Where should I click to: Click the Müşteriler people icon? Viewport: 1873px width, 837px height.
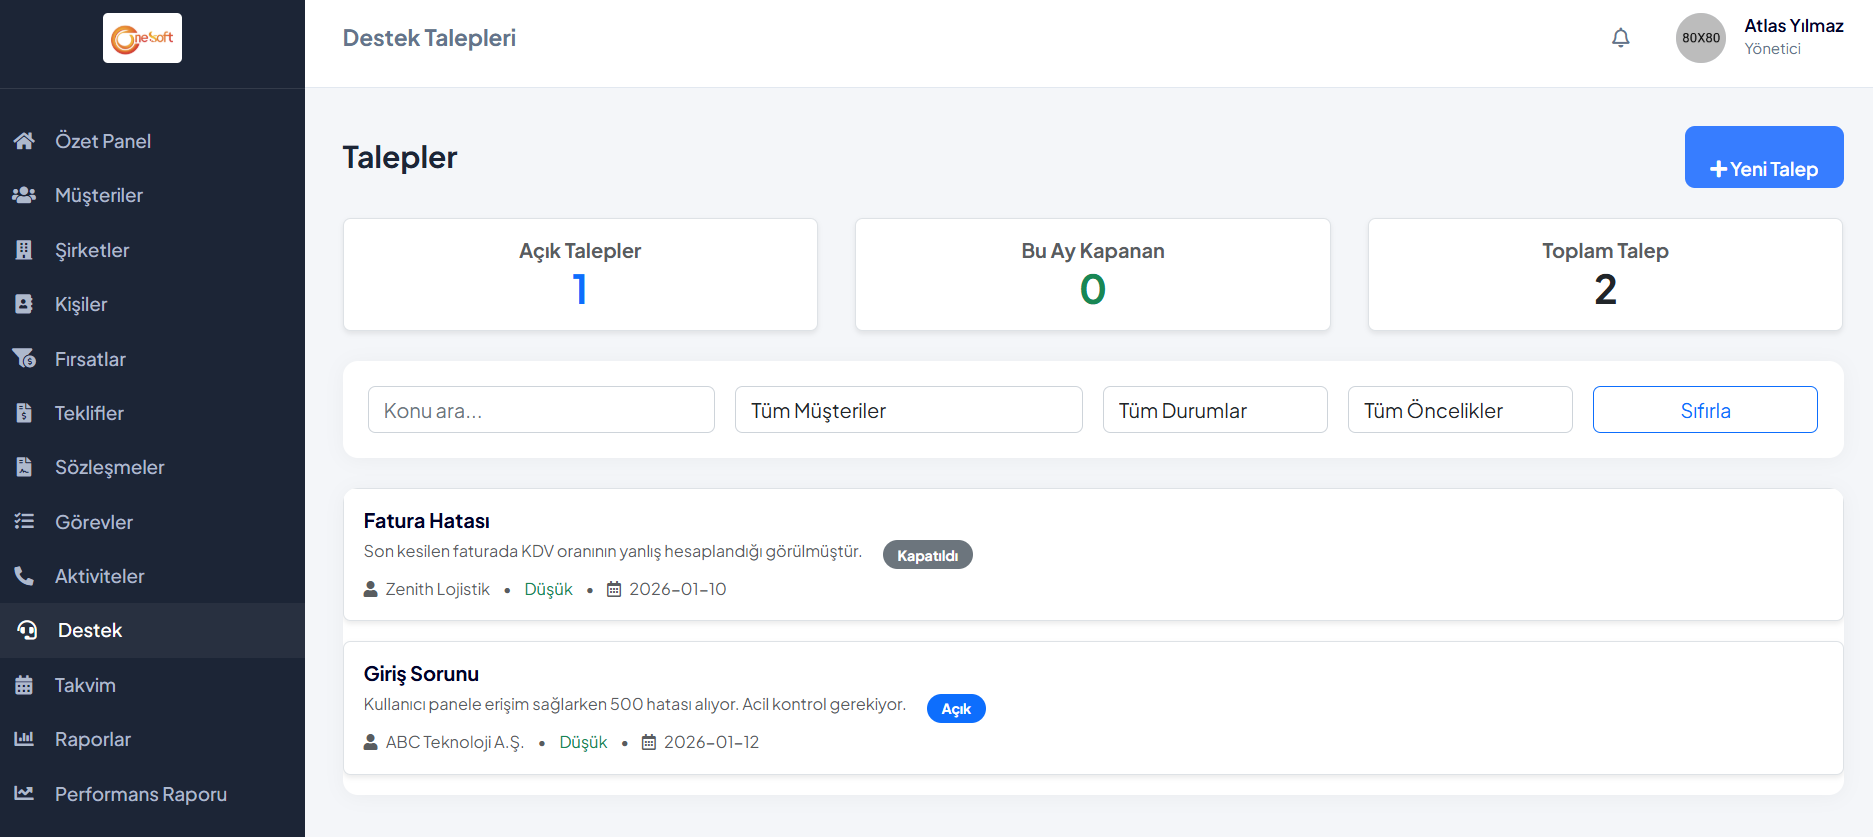(24, 195)
